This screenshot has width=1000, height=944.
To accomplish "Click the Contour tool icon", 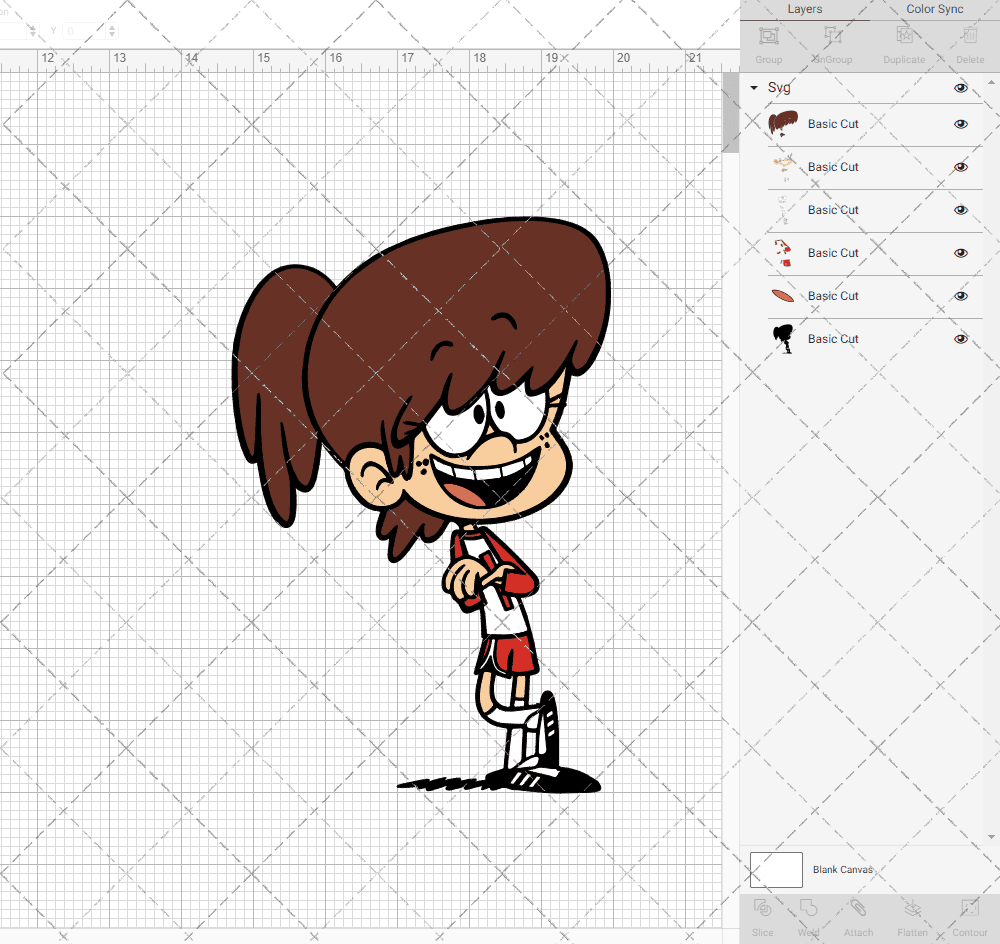I will 970,908.
